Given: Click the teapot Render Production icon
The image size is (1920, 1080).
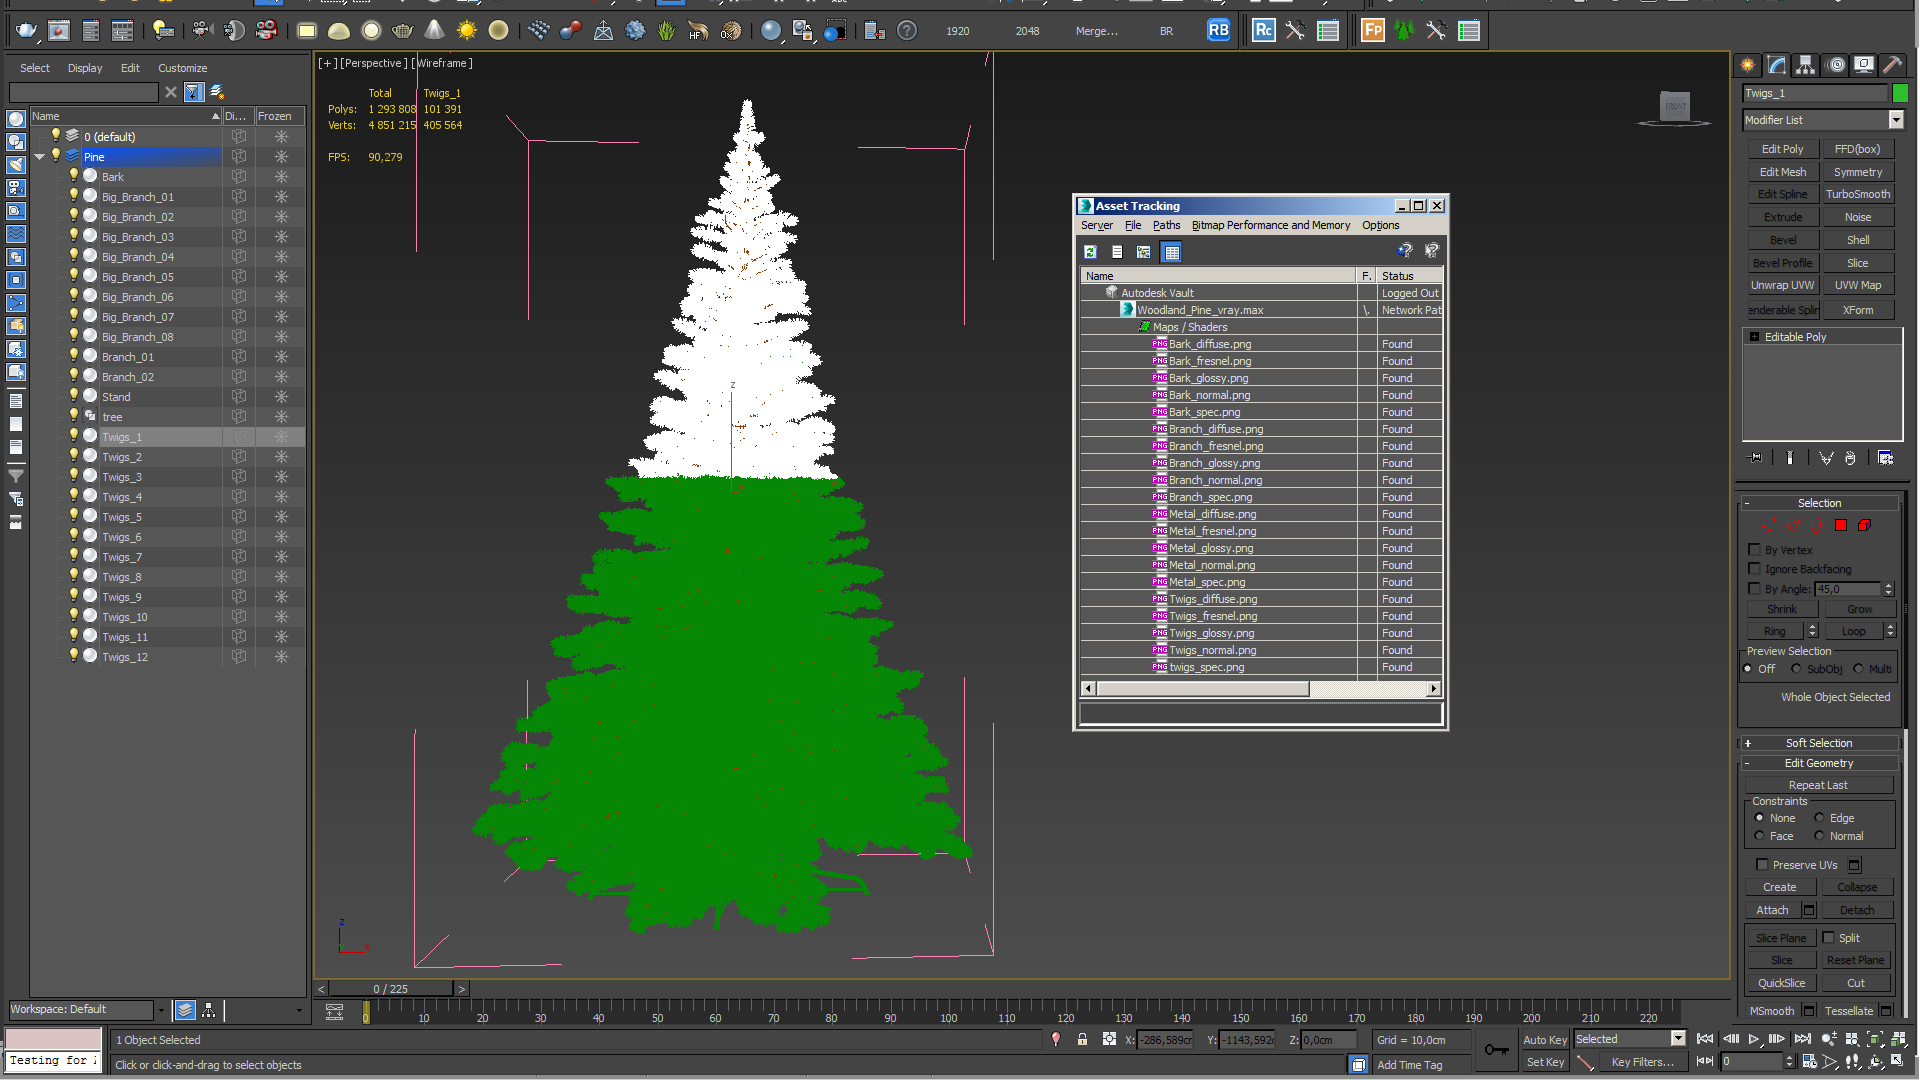Looking at the screenshot, I should point(27,31).
